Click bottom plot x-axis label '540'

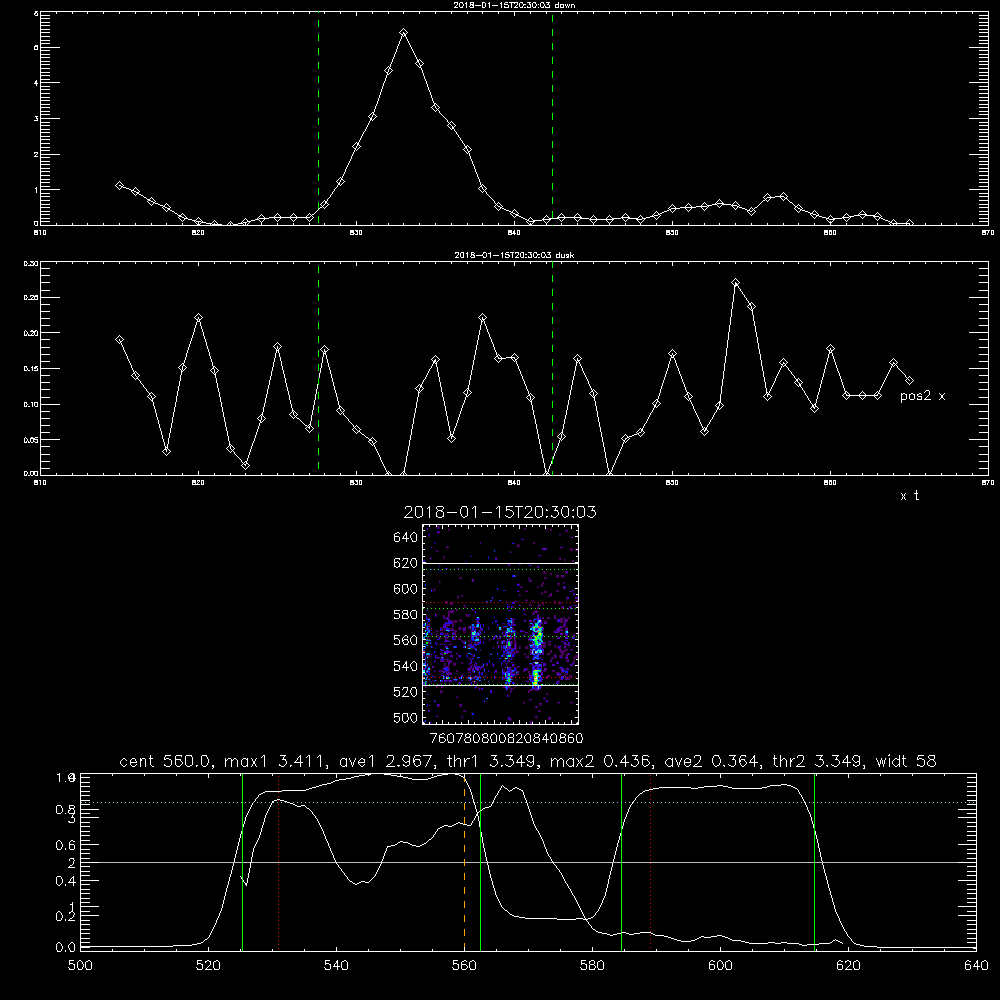tap(336, 966)
